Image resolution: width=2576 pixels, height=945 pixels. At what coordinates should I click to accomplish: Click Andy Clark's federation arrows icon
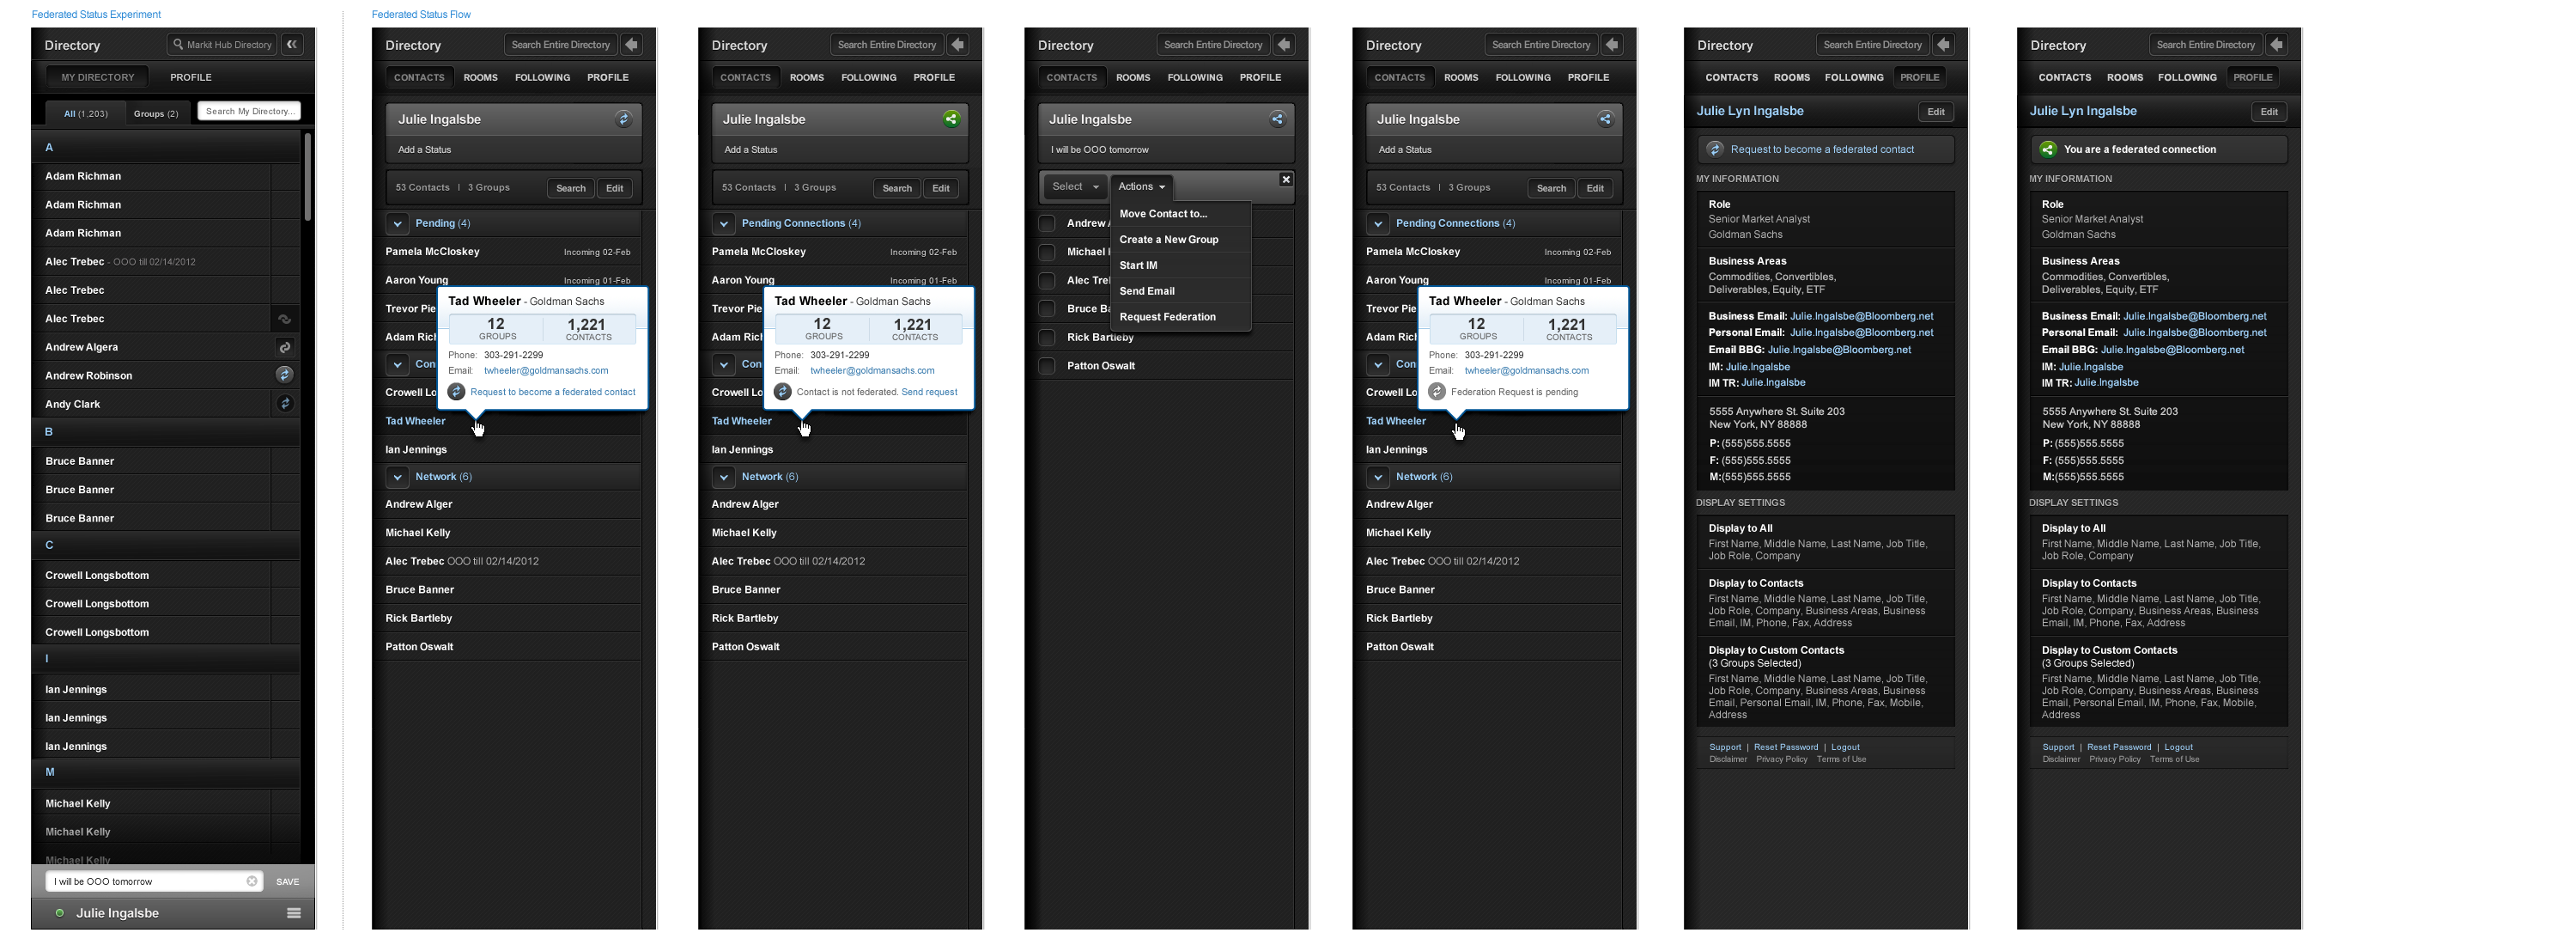285,404
